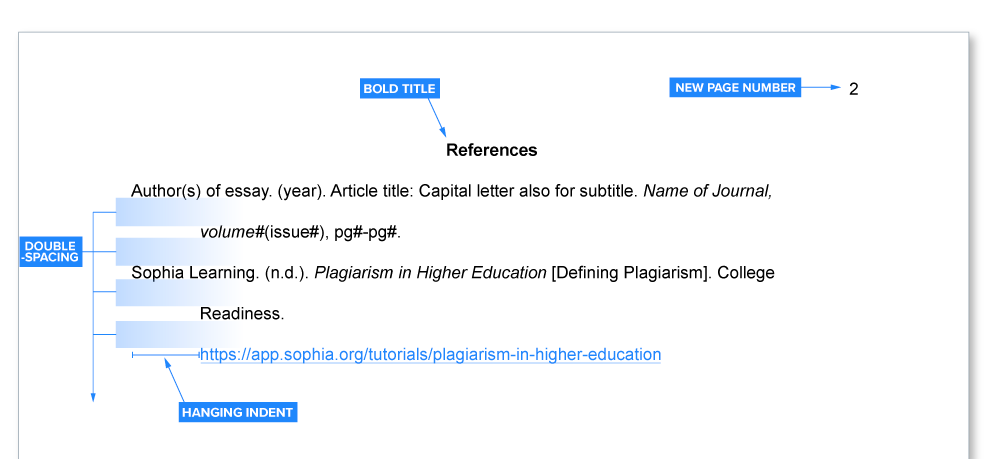Click the Readiness. line
Viewport: 1001px width, 459px height.
click(x=242, y=314)
